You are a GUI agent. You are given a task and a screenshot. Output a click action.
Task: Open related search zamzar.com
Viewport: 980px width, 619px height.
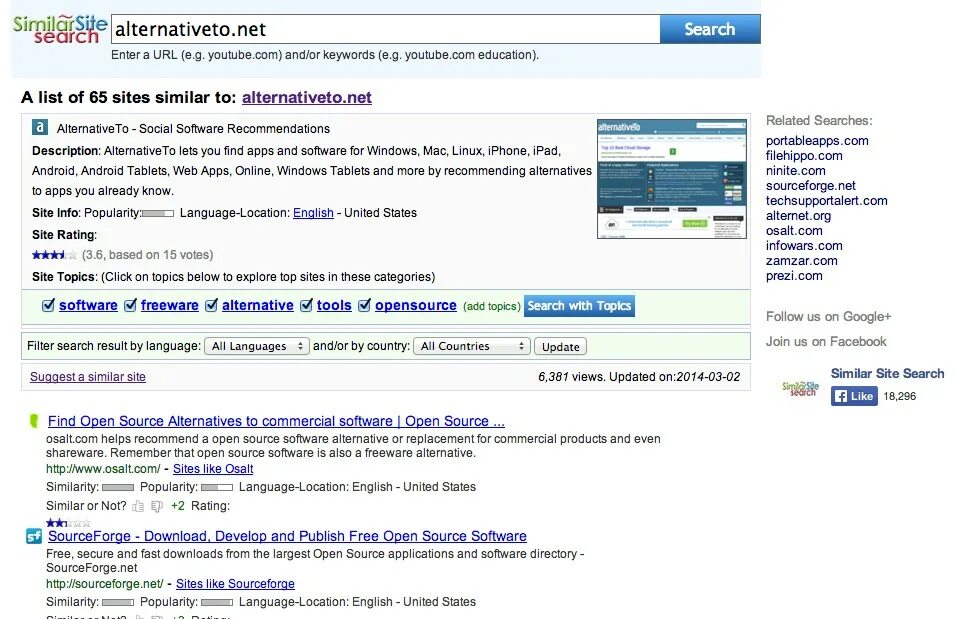tap(801, 261)
